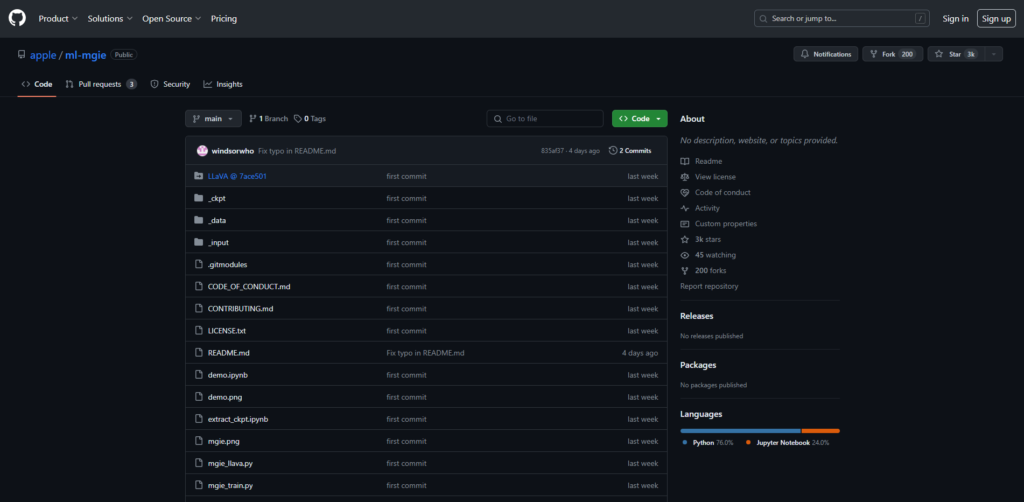
Task: Open the Insights tab
Action: (x=223, y=84)
